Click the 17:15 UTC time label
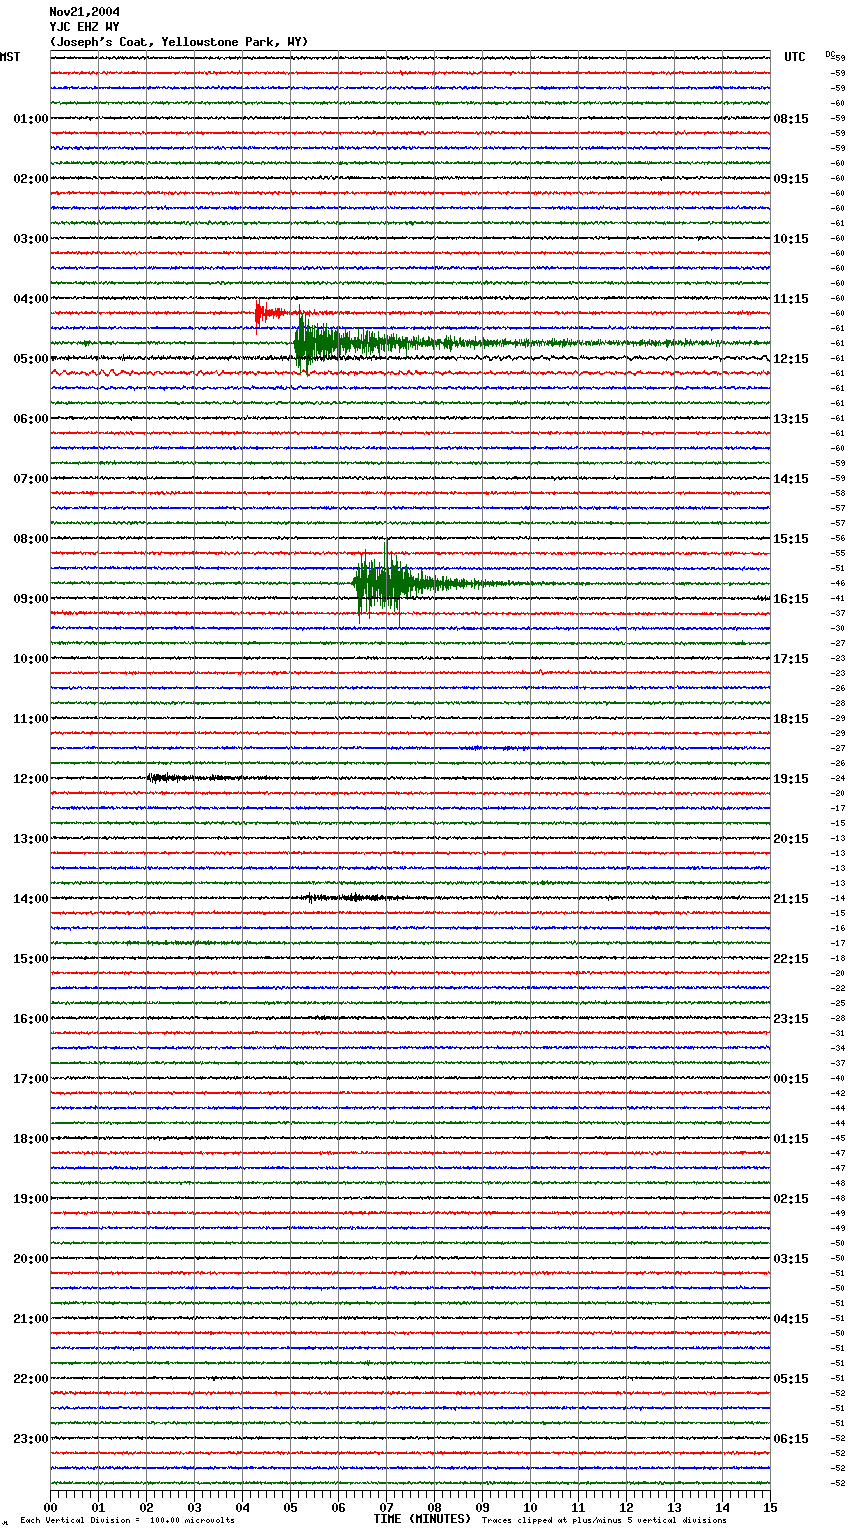Screen dimensions: 850x1534 coord(791,659)
